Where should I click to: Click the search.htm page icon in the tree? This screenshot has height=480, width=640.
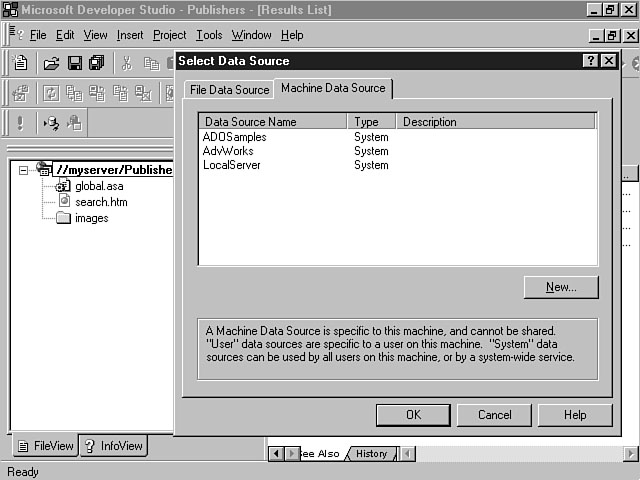coord(64,201)
